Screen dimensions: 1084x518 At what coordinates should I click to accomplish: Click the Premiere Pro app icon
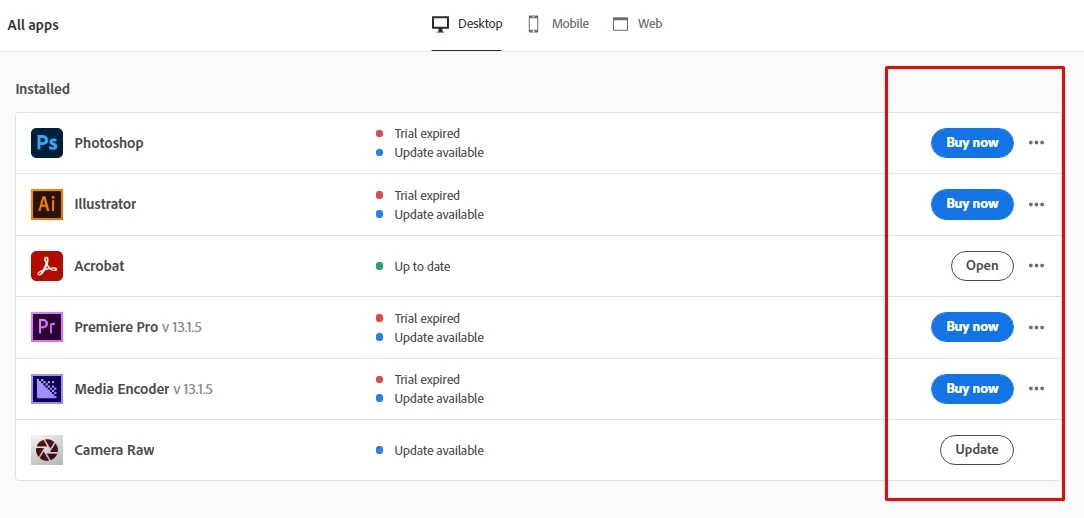[47, 327]
